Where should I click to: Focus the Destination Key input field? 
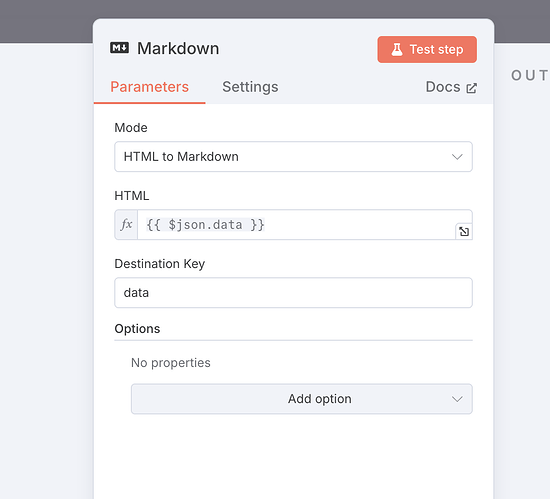coord(293,293)
